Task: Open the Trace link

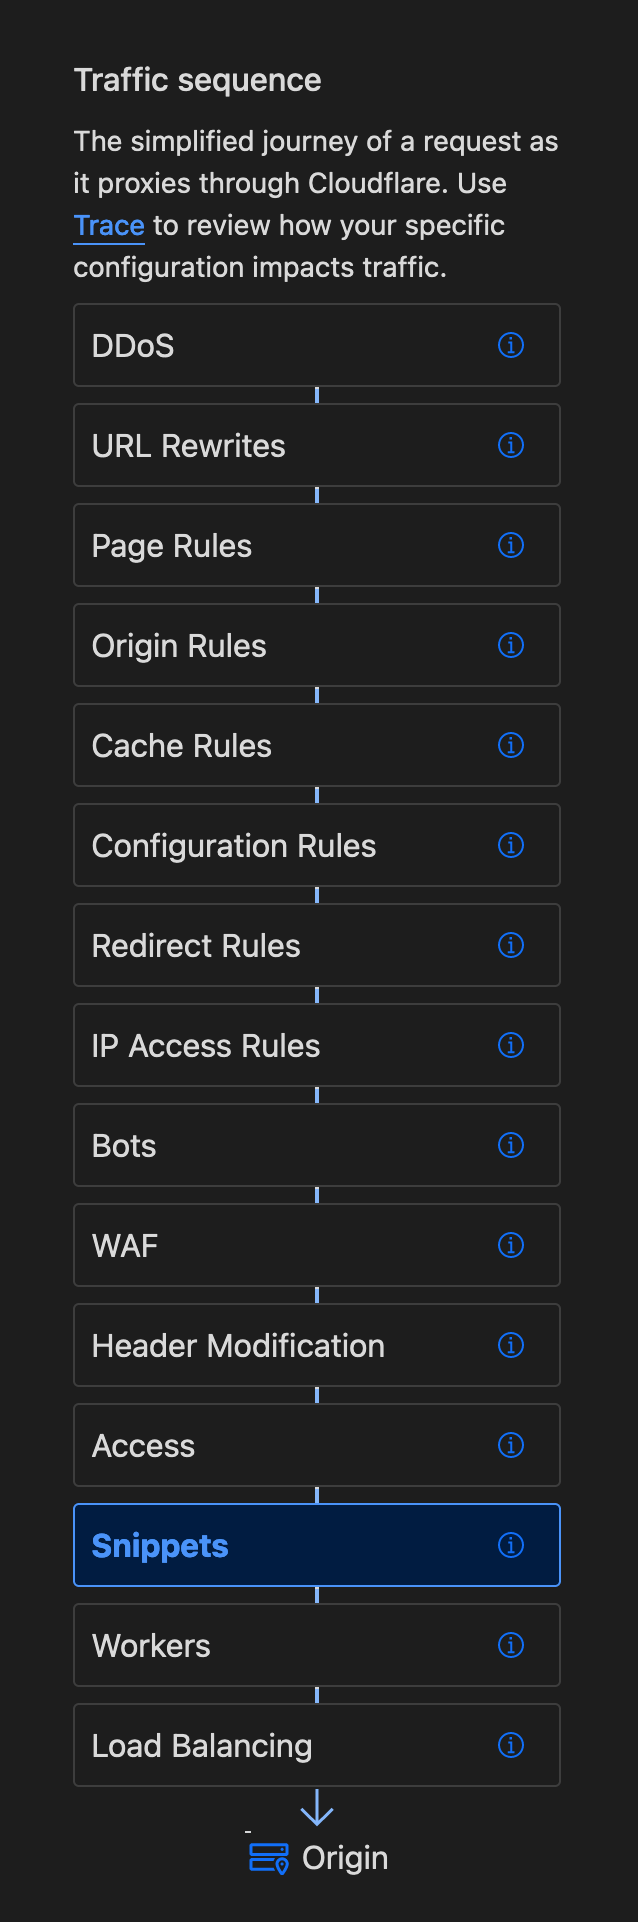Action: point(109,226)
